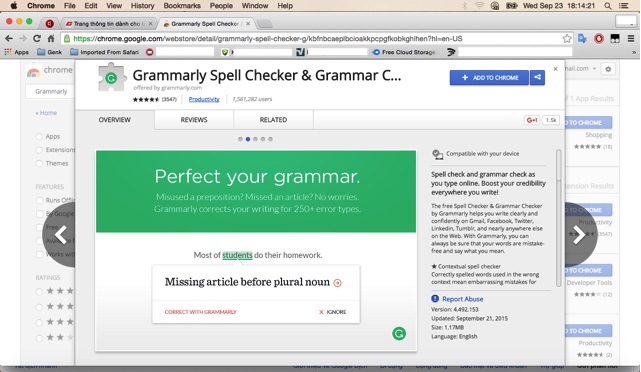The image size is (641, 372).
Task: Click the browser back arrow
Action: coord(9,38)
